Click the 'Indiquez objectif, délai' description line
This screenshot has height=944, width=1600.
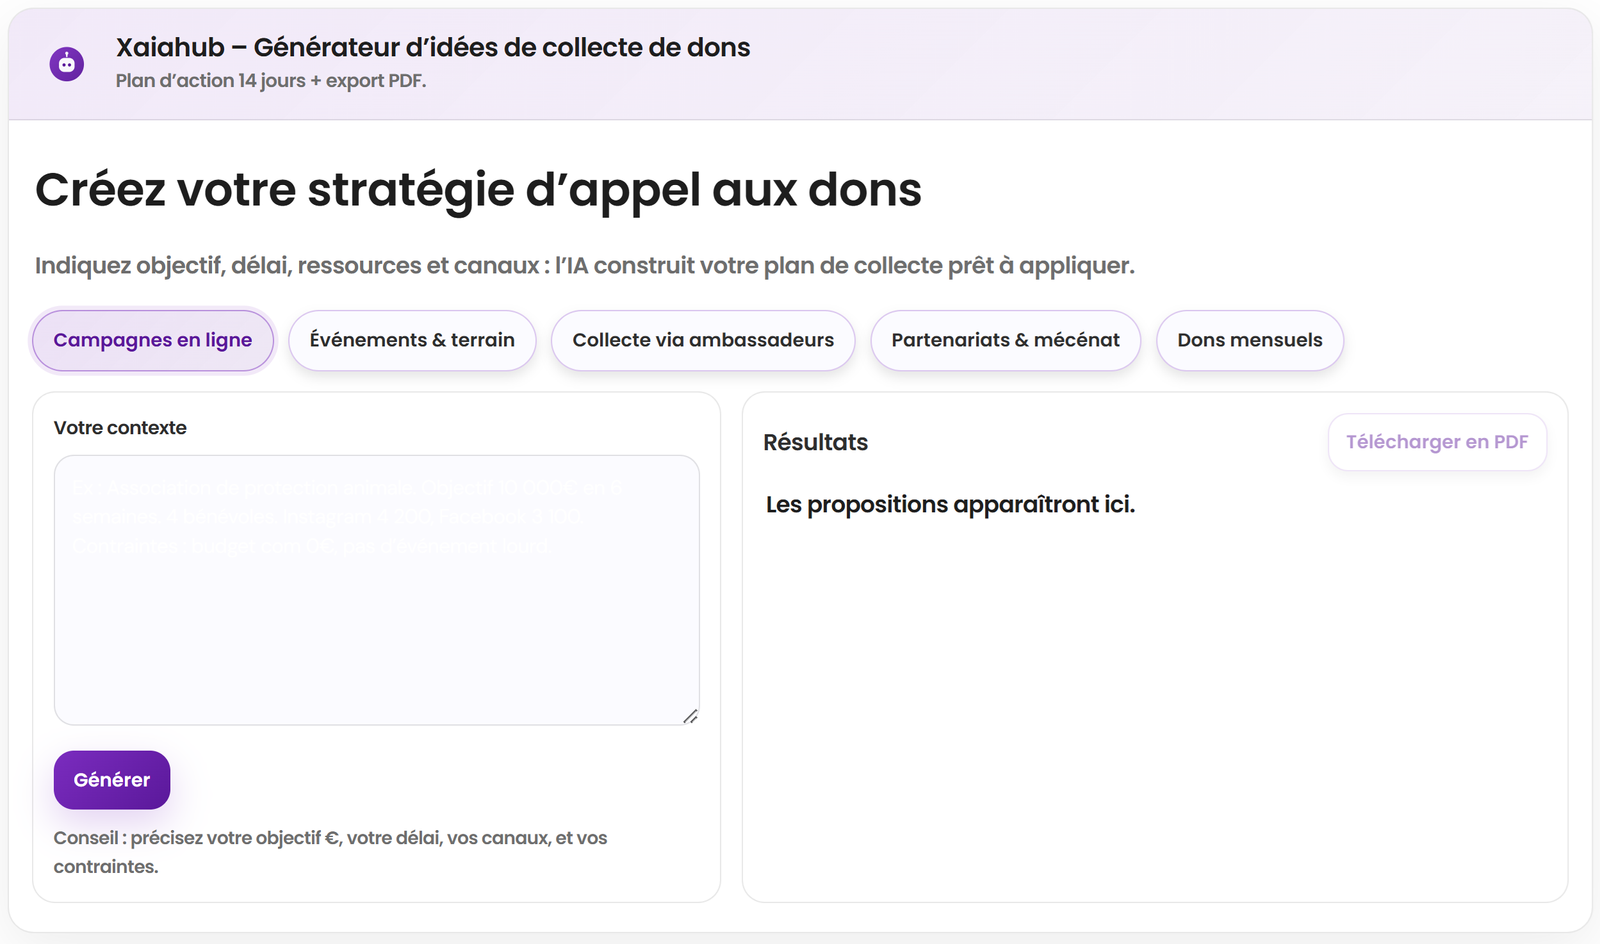point(584,266)
